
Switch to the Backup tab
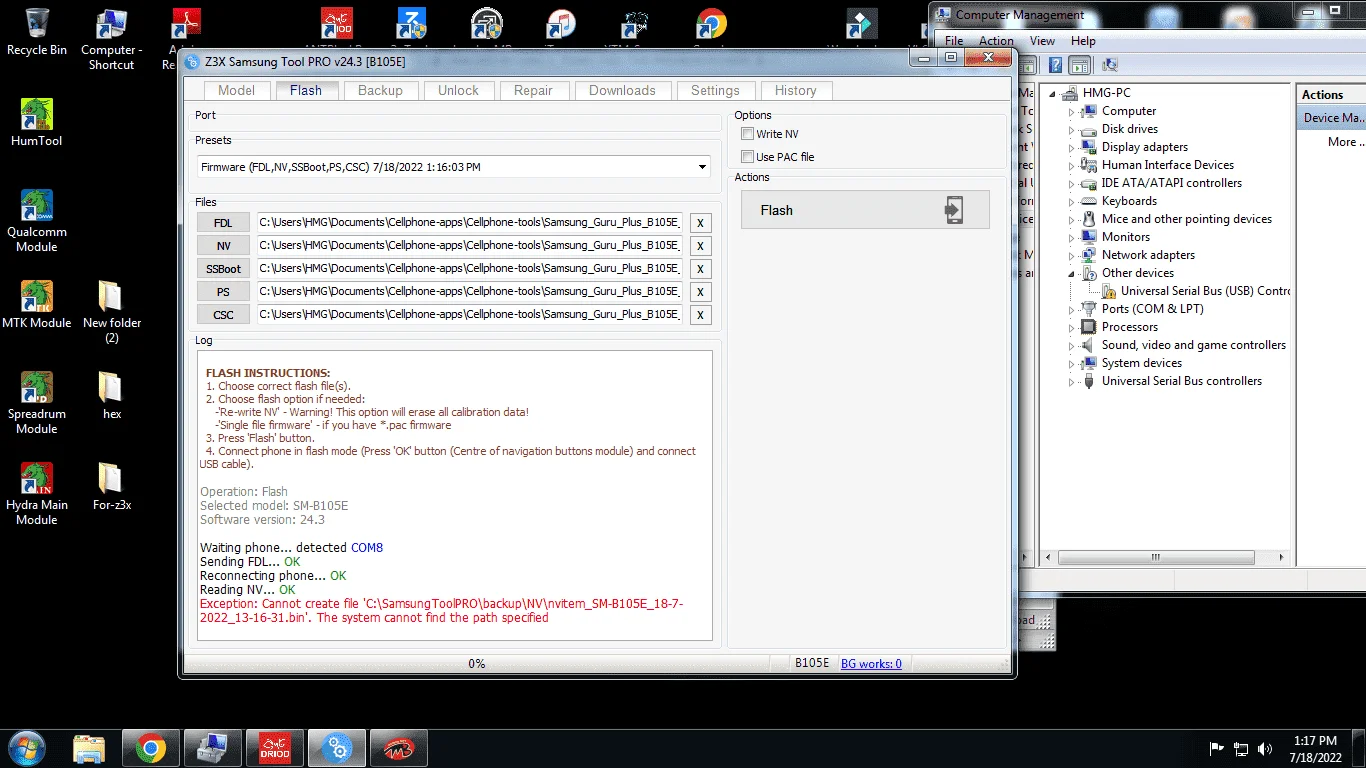(x=380, y=90)
